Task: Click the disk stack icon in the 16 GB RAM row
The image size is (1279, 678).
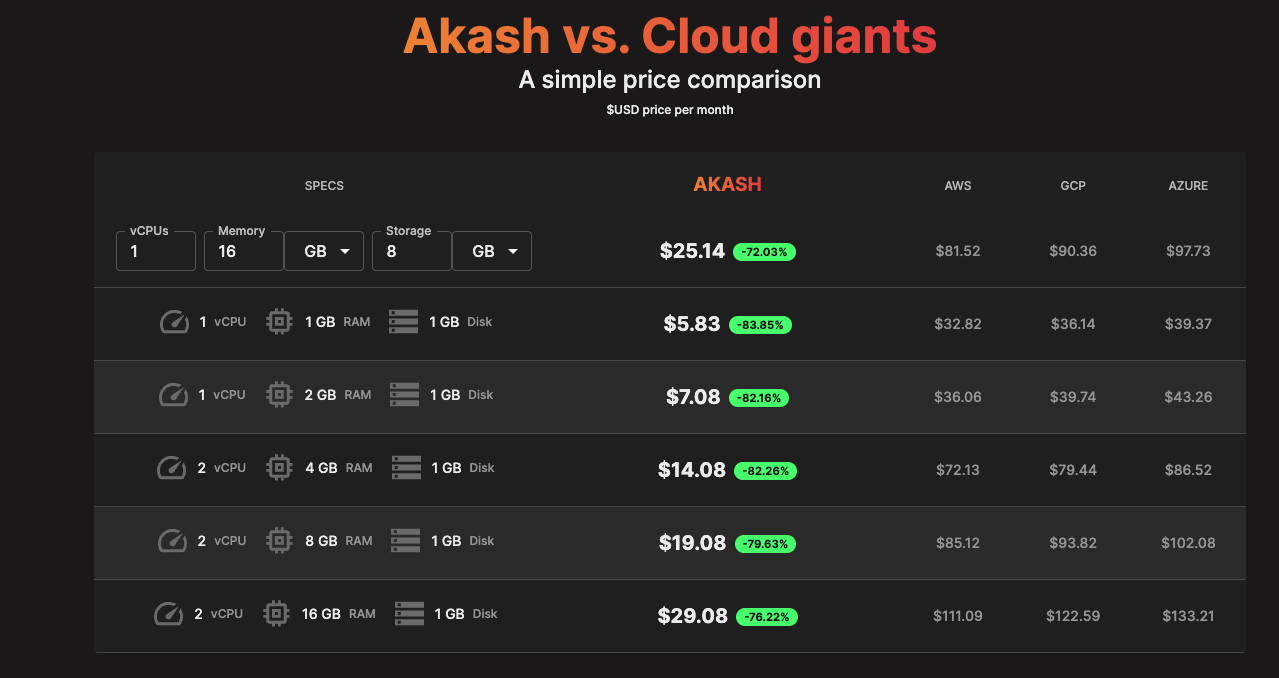Action: pyautogui.click(x=410, y=613)
